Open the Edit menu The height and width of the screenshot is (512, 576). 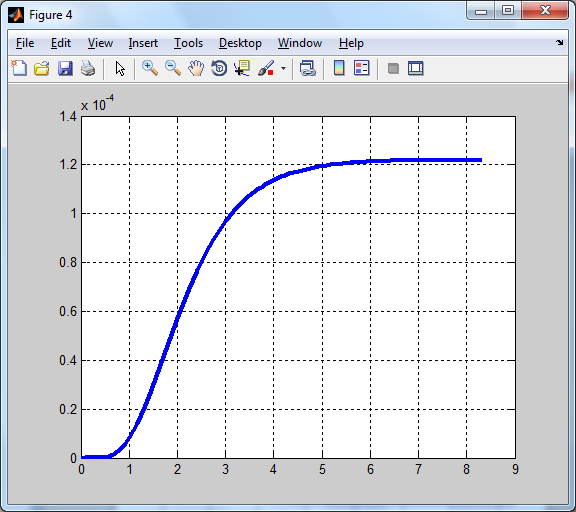pos(61,43)
